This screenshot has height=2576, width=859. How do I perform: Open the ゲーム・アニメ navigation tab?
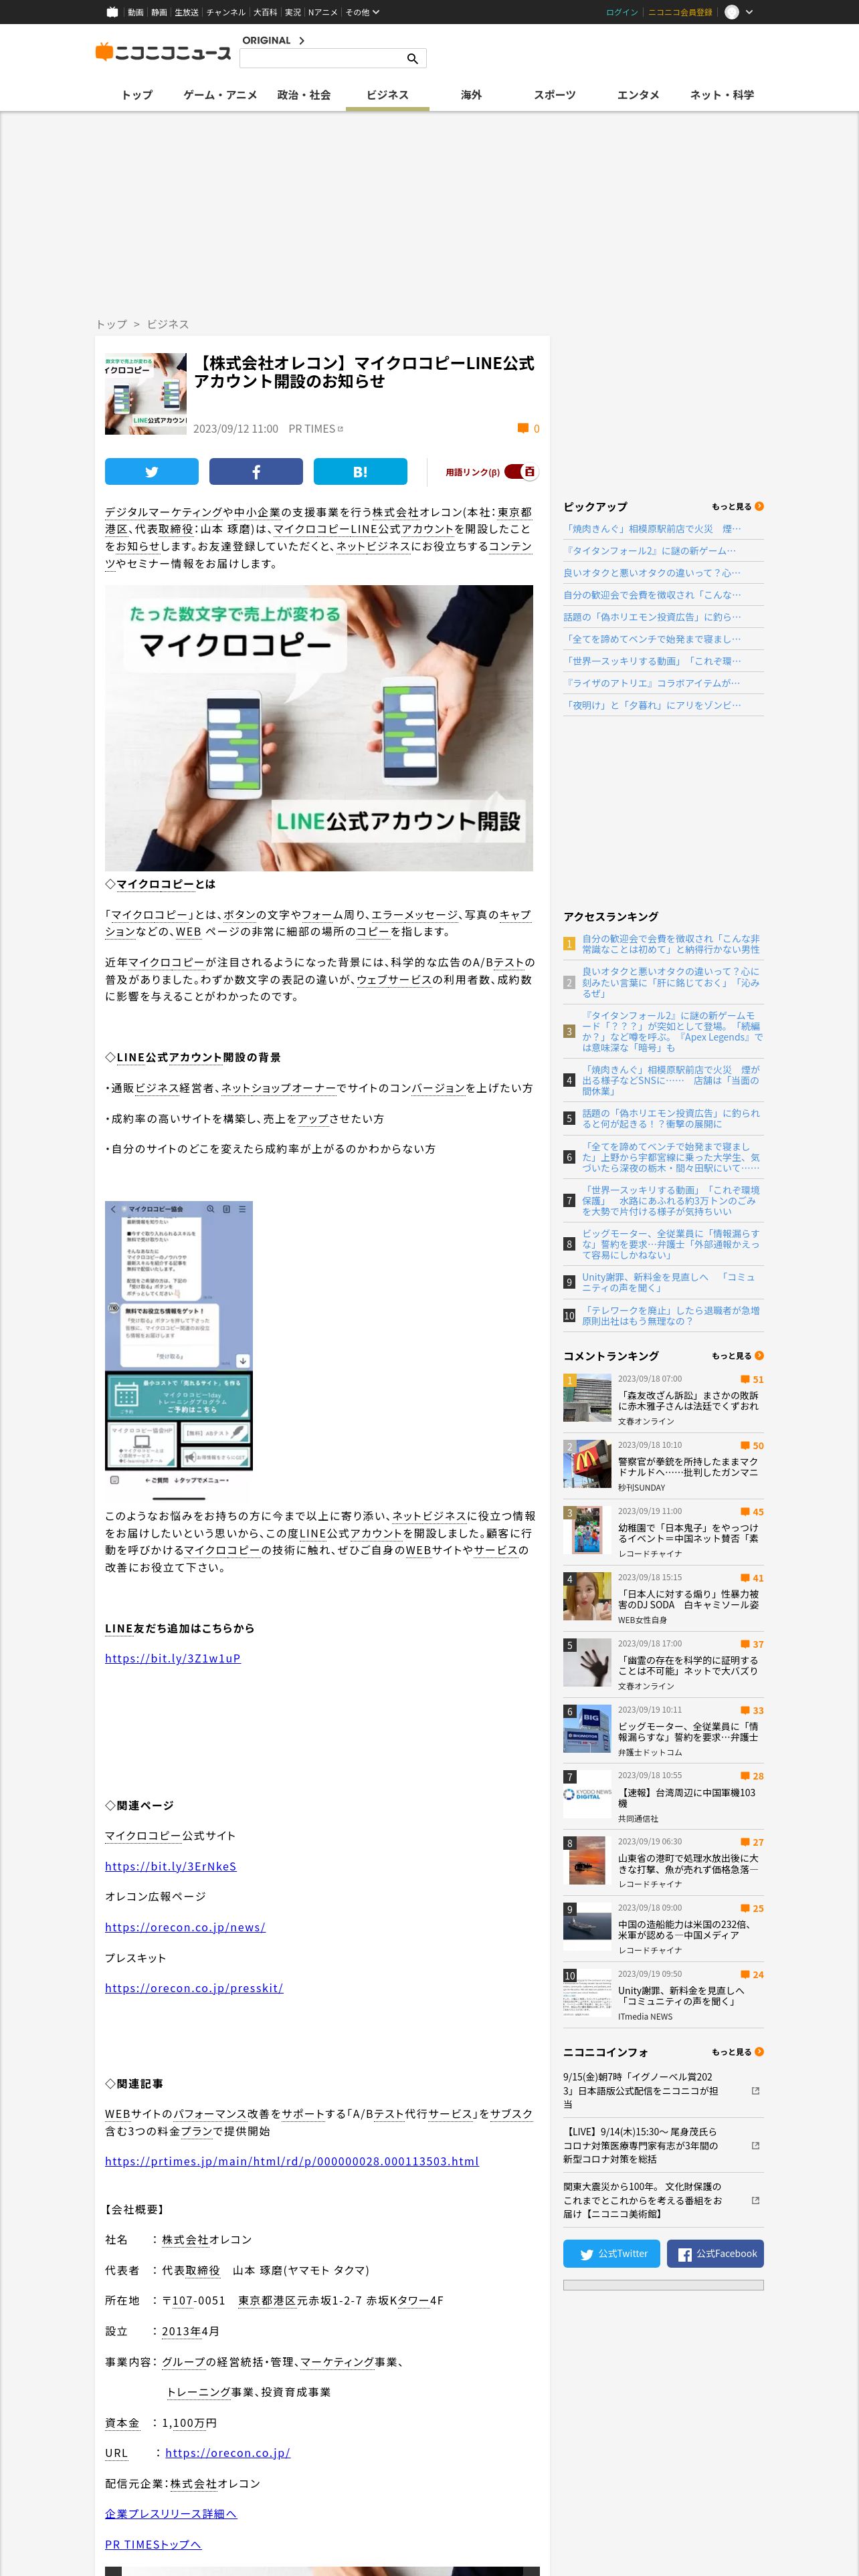pyautogui.click(x=220, y=95)
